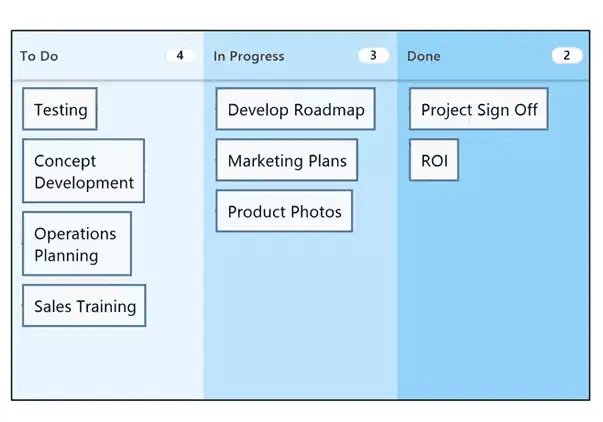Click blank space right of ROI card

tap(520, 160)
